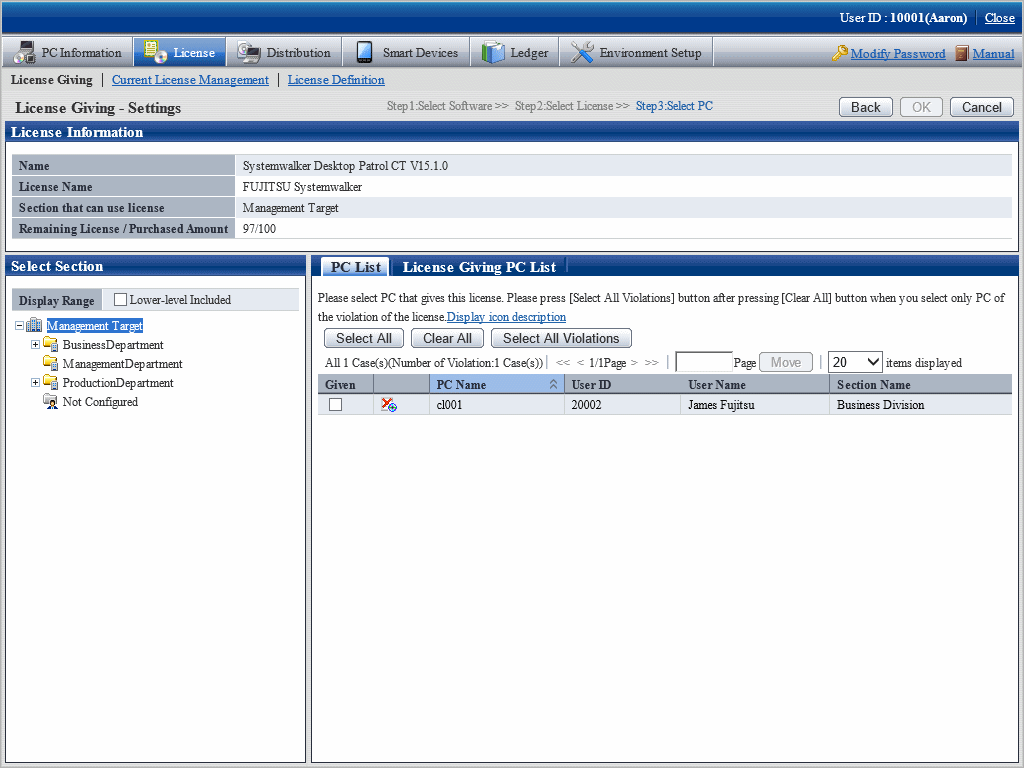Screen dimensions: 1024x768
Task: Click the Smart Devices phone icon
Action: (364, 52)
